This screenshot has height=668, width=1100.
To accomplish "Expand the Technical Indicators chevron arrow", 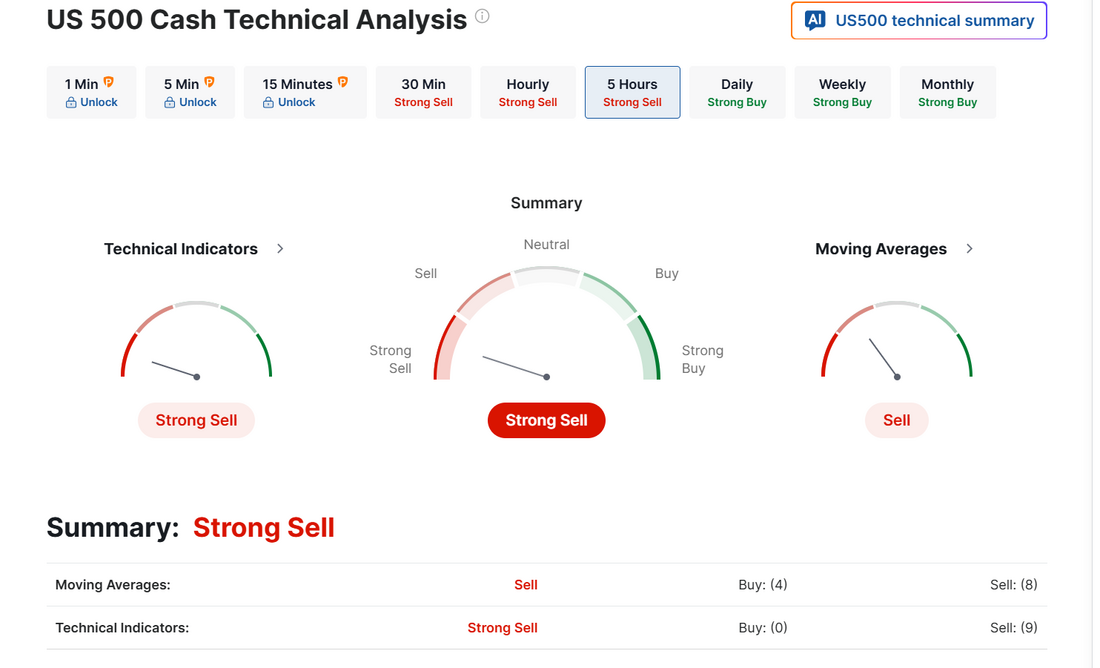I will (x=280, y=249).
